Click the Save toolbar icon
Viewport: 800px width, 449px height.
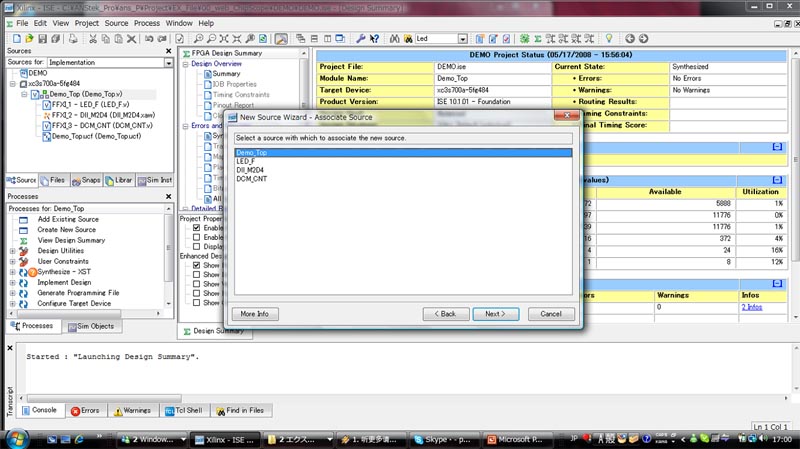[x=42, y=39]
